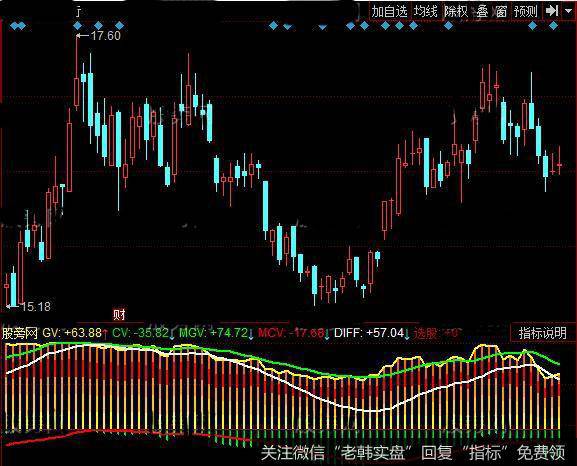Open the 指标说明 indicator description

(542, 333)
